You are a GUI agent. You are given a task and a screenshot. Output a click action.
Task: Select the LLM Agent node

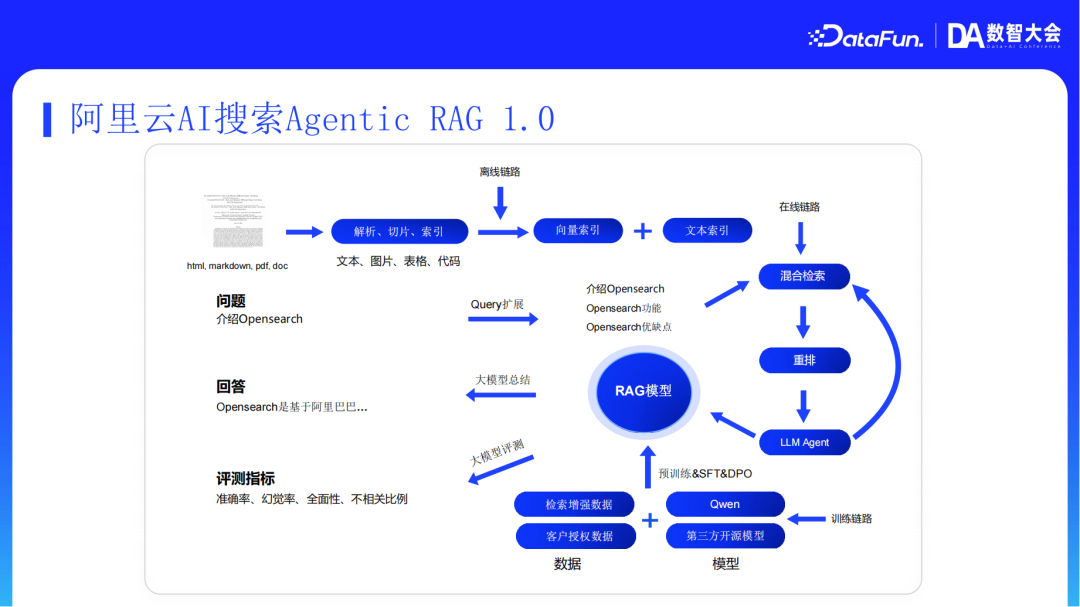tap(804, 441)
